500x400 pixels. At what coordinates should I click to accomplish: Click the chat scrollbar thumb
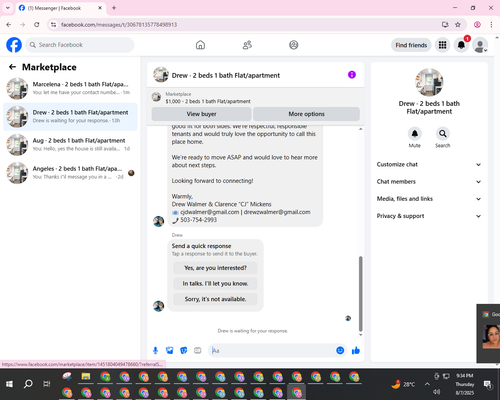360,293
